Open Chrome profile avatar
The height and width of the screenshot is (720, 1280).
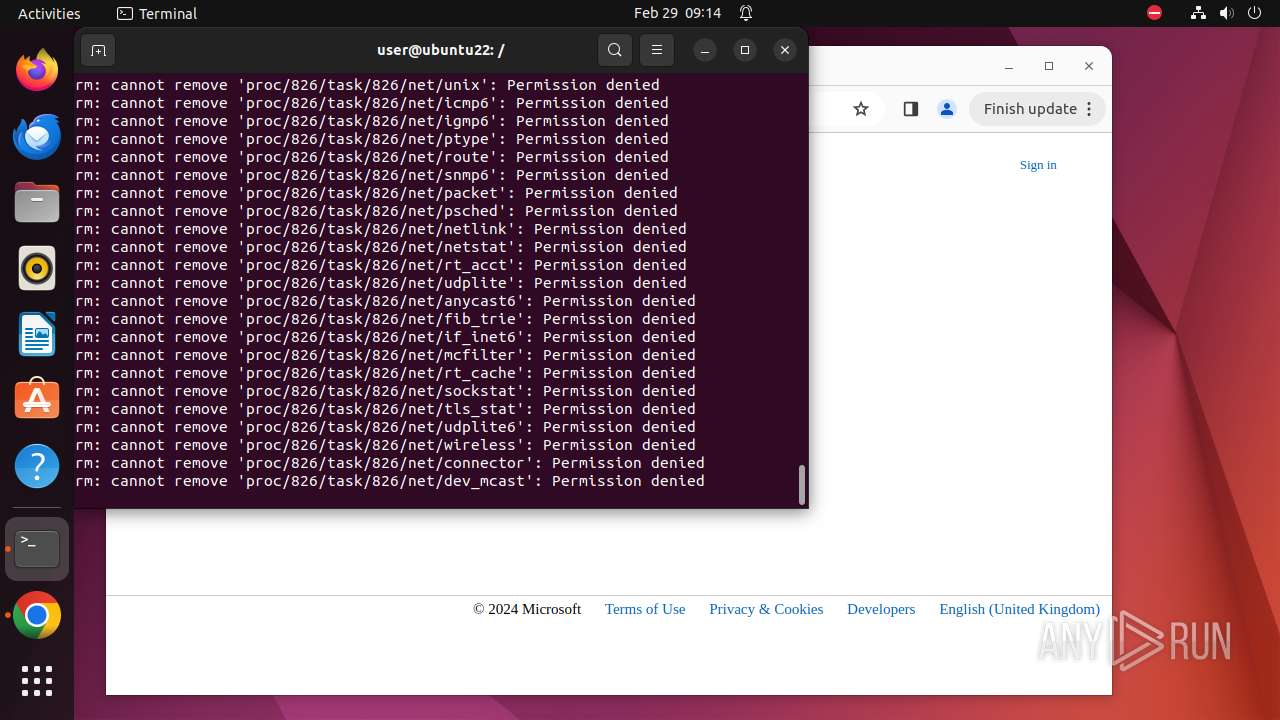click(x=947, y=109)
